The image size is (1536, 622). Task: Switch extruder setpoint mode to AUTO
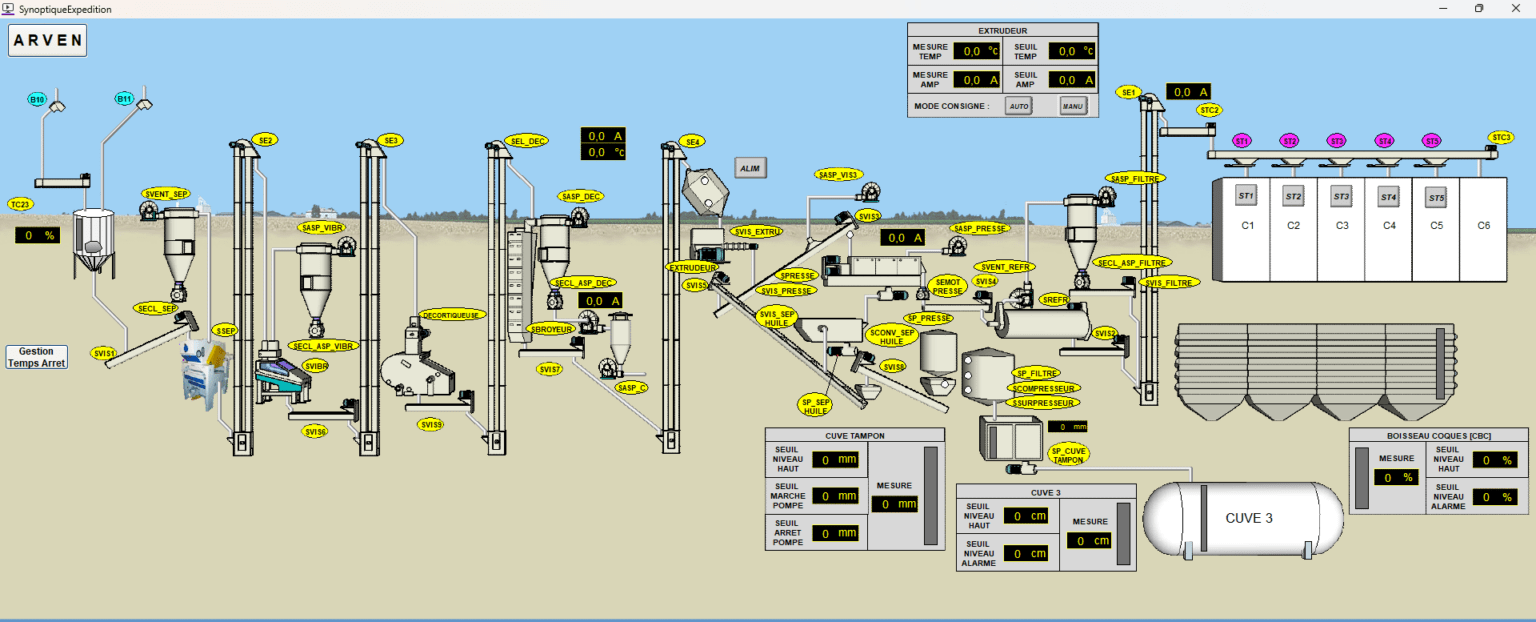[x=1018, y=106]
